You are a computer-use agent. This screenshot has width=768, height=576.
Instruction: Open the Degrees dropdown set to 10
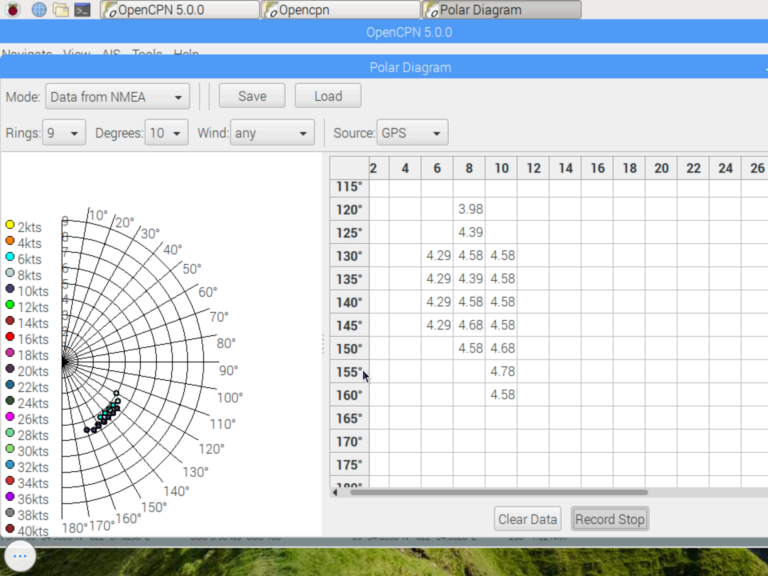[x=166, y=133]
